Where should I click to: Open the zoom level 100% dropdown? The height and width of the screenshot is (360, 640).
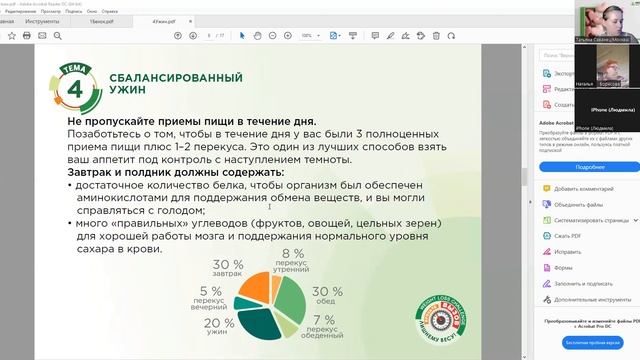click(311, 36)
